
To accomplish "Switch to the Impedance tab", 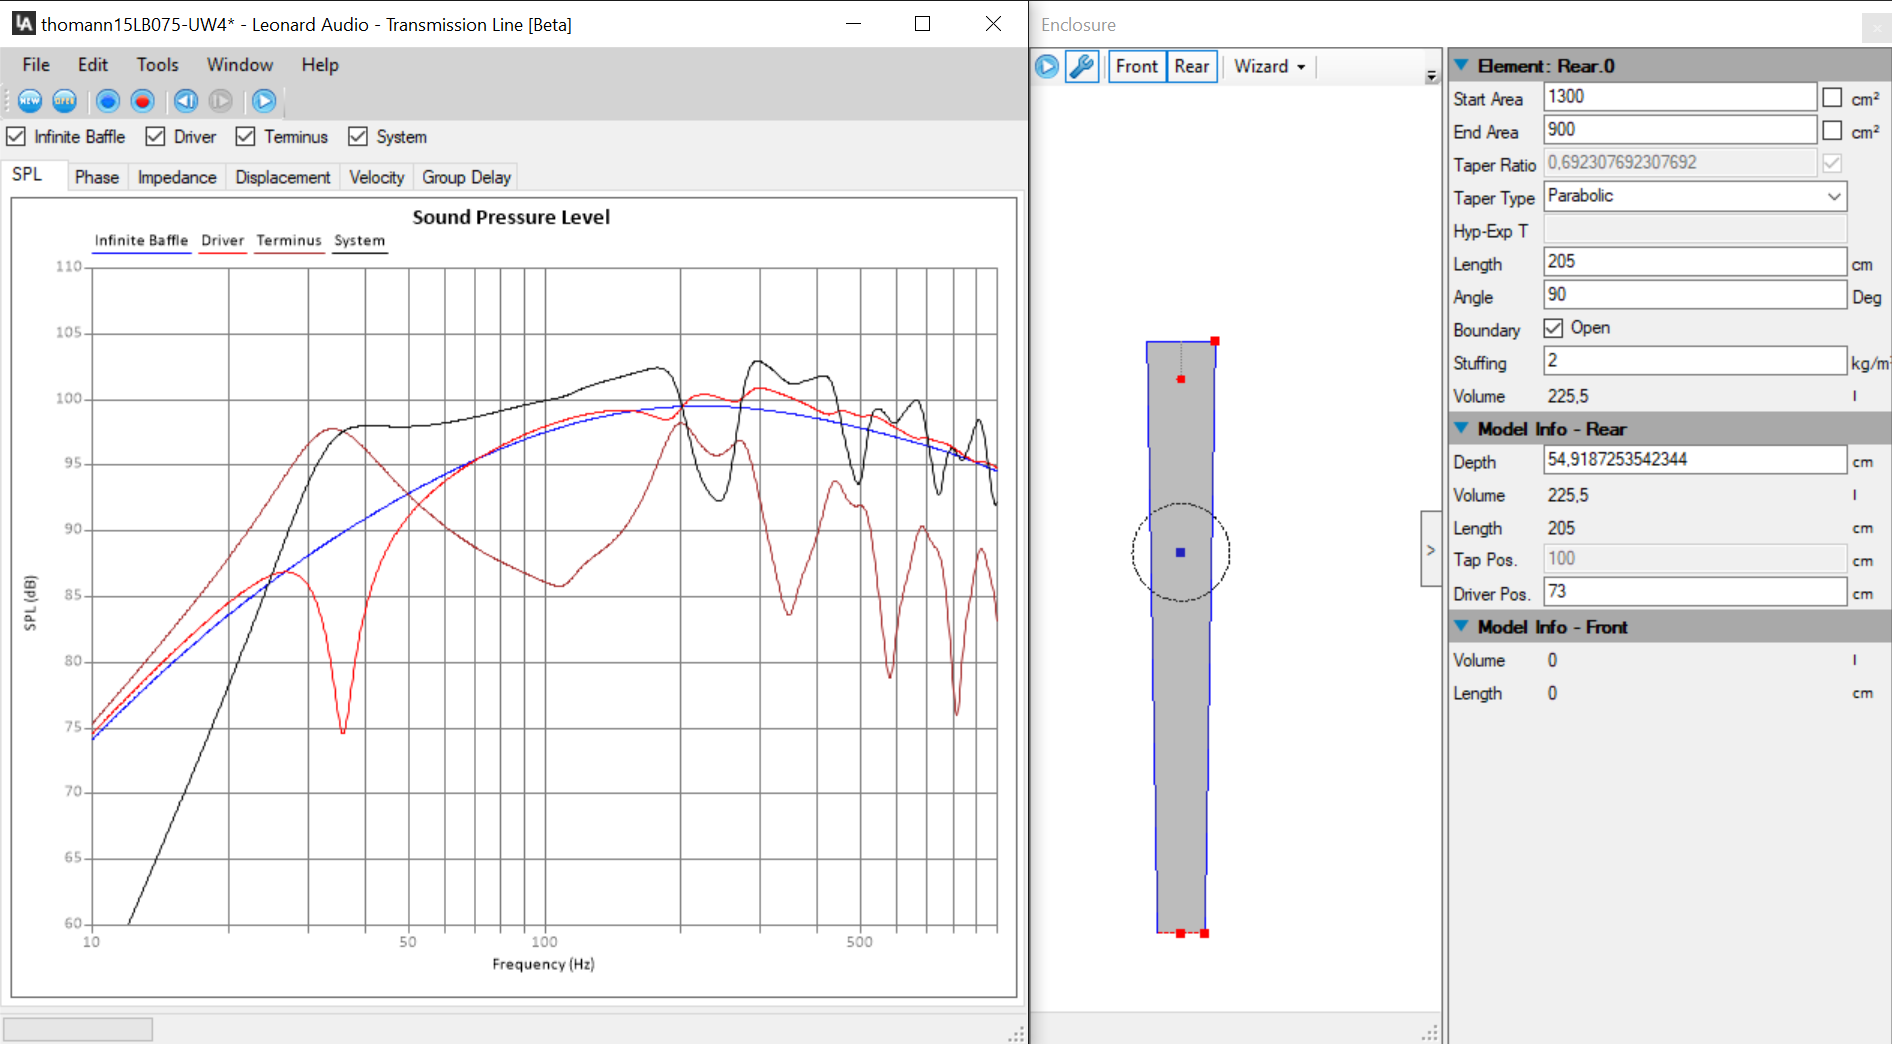I will click(177, 177).
